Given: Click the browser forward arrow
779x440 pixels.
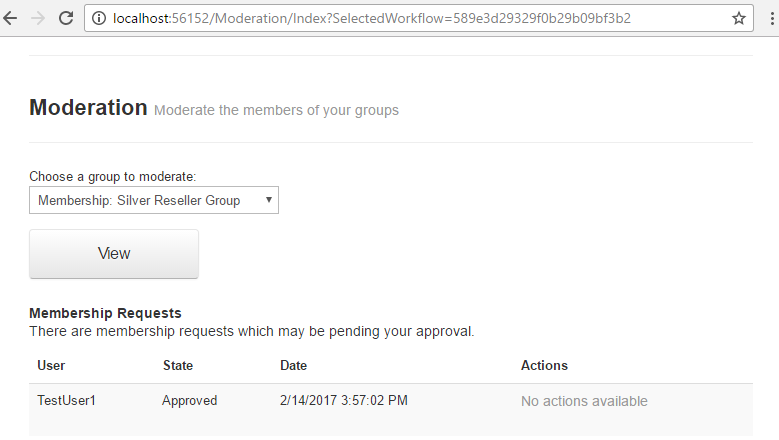Looking at the screenshot, I should pyautogui.click(x=38, y=18).
